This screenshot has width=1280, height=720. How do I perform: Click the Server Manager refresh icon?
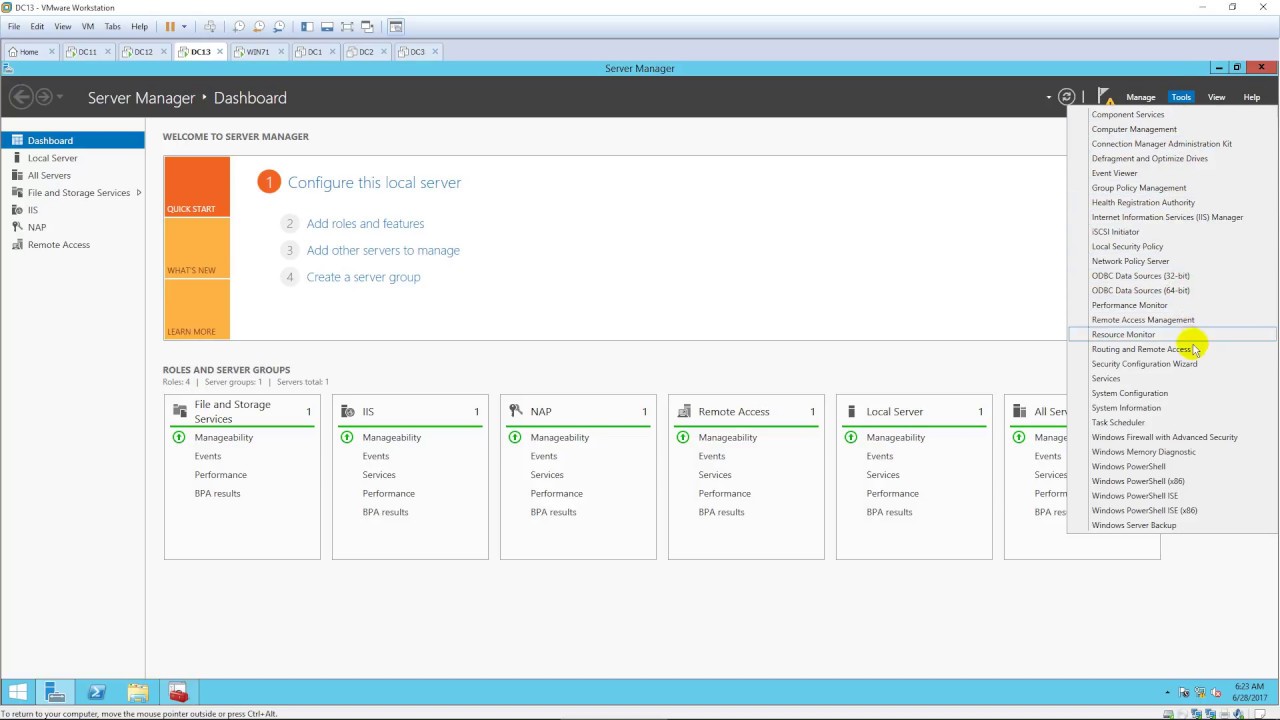(x=1066, y=97)
